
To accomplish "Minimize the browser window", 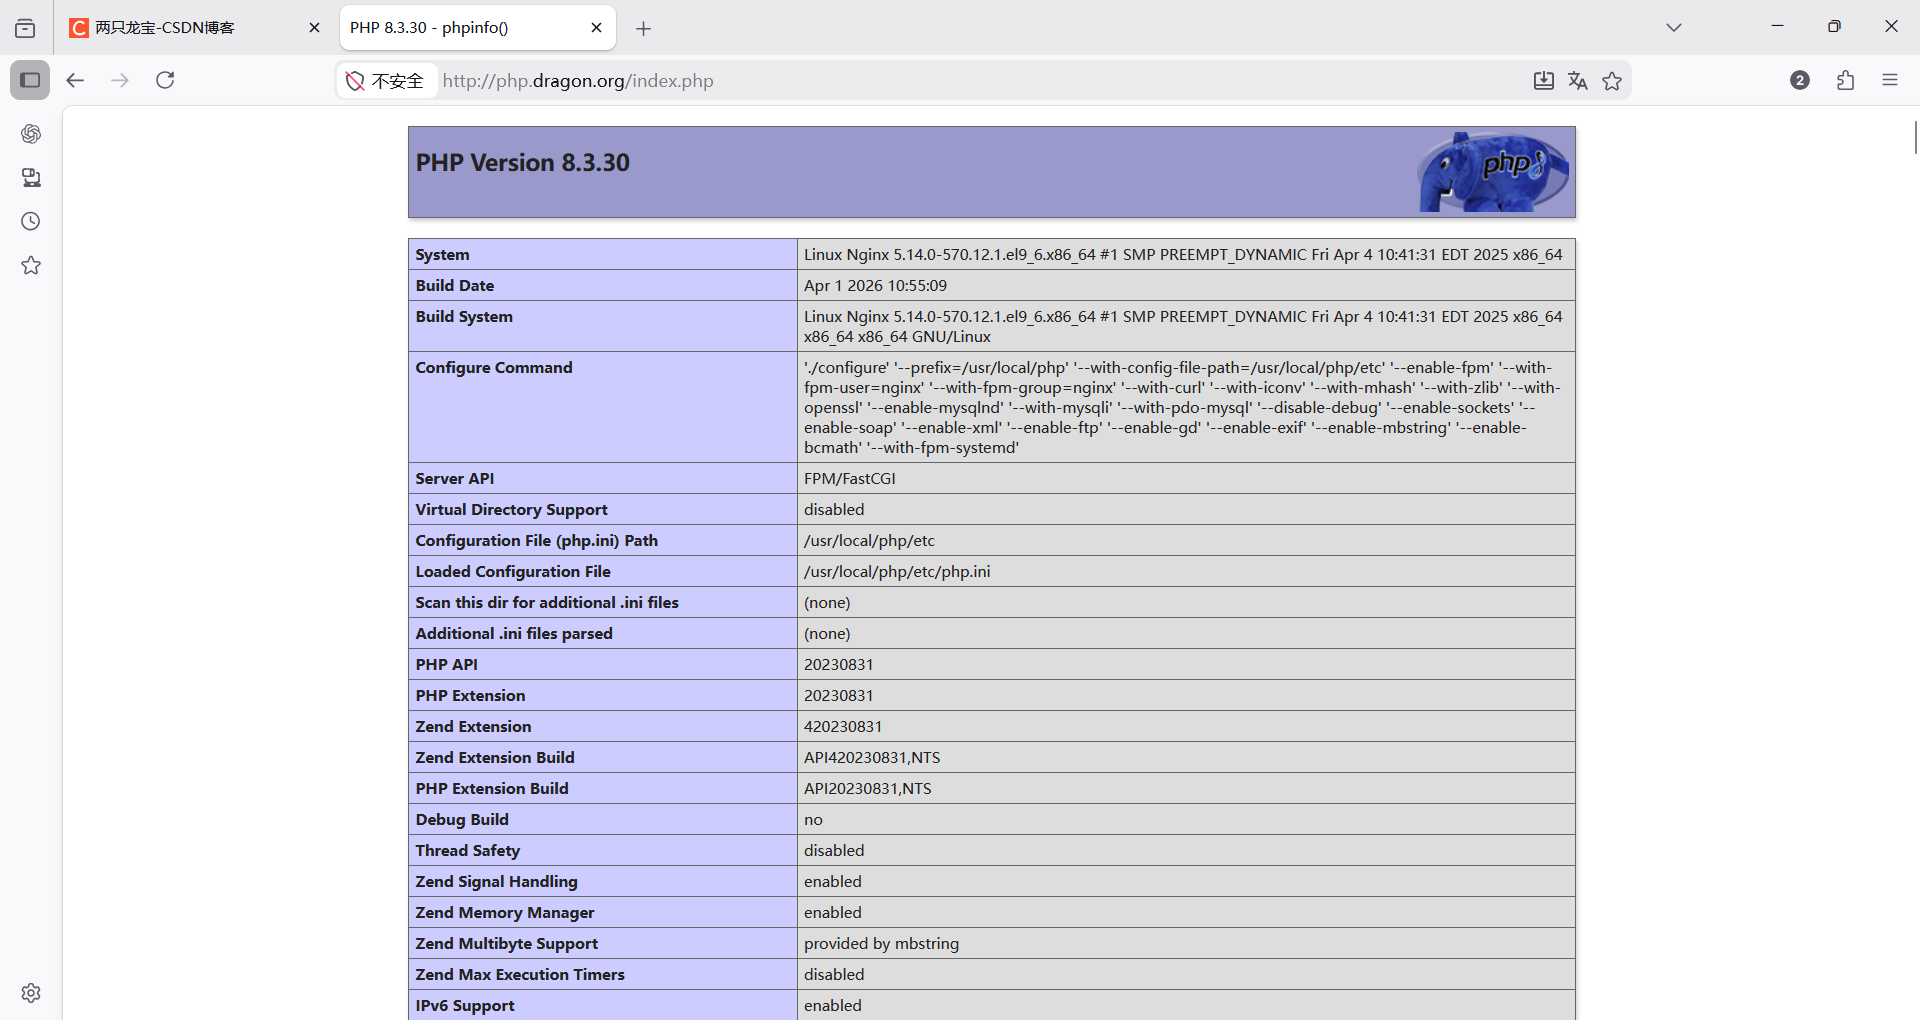I will [1777, 26].
